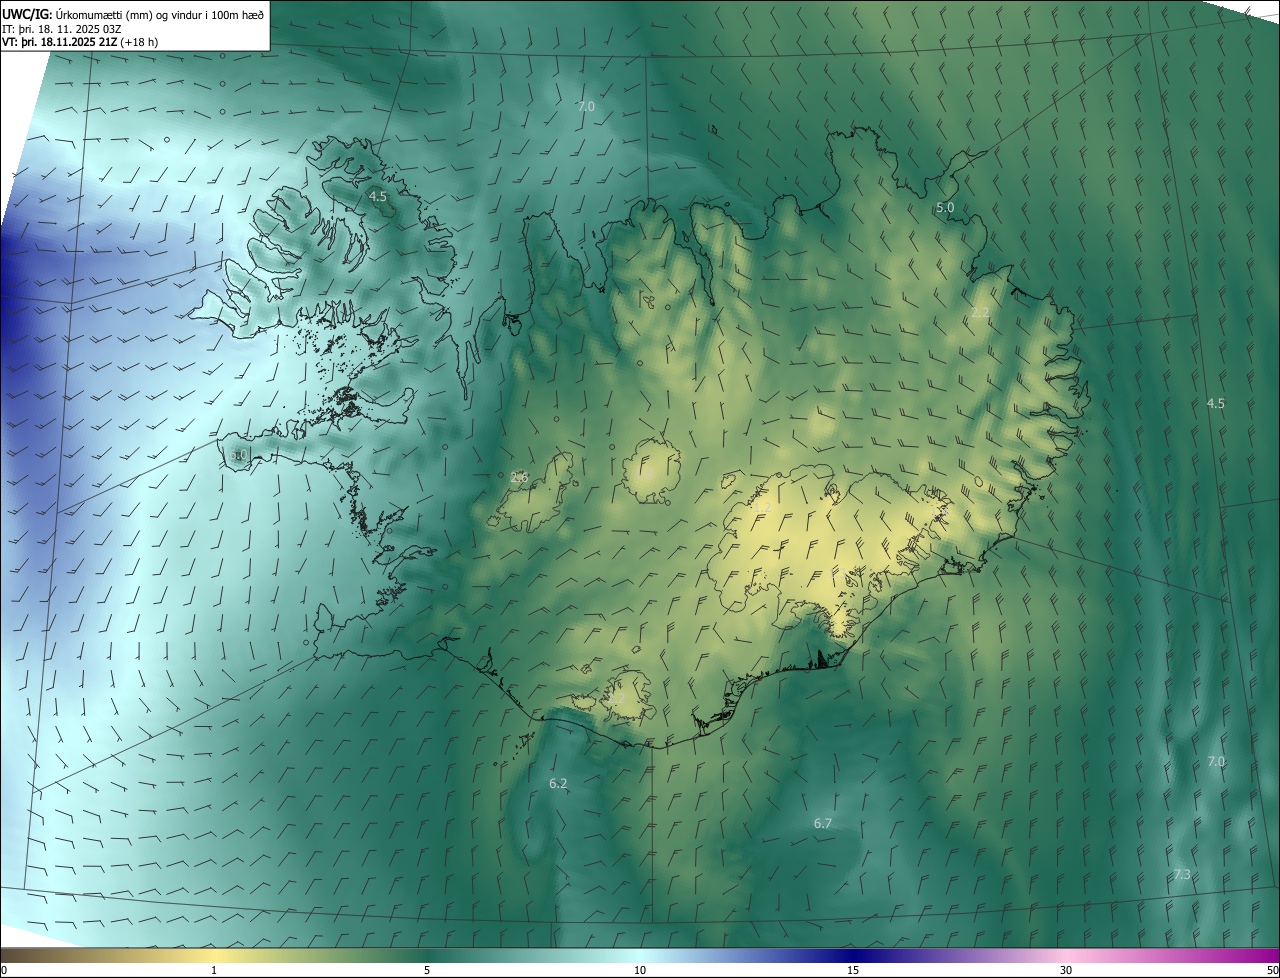Click the '5' tick on the color scale

[427, 970]
